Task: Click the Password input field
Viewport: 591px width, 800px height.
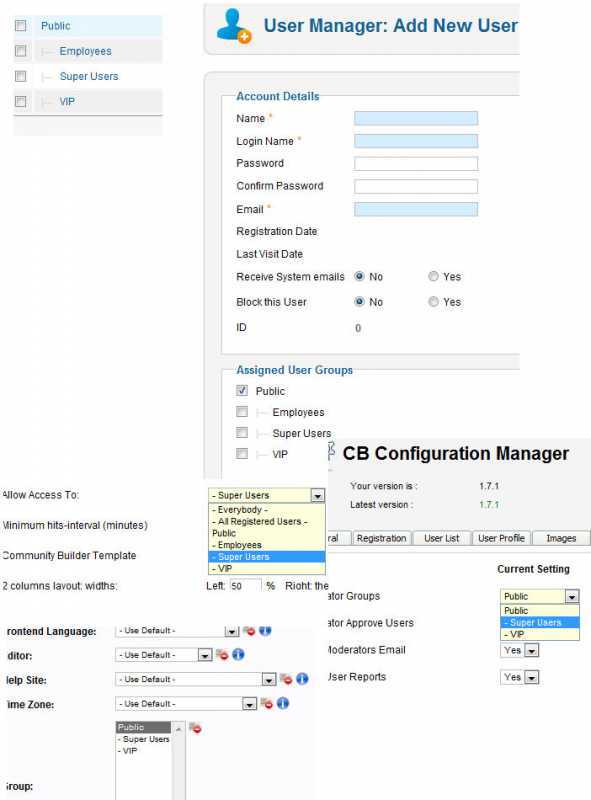Action: pyautogui.click(x=416, y=163)
